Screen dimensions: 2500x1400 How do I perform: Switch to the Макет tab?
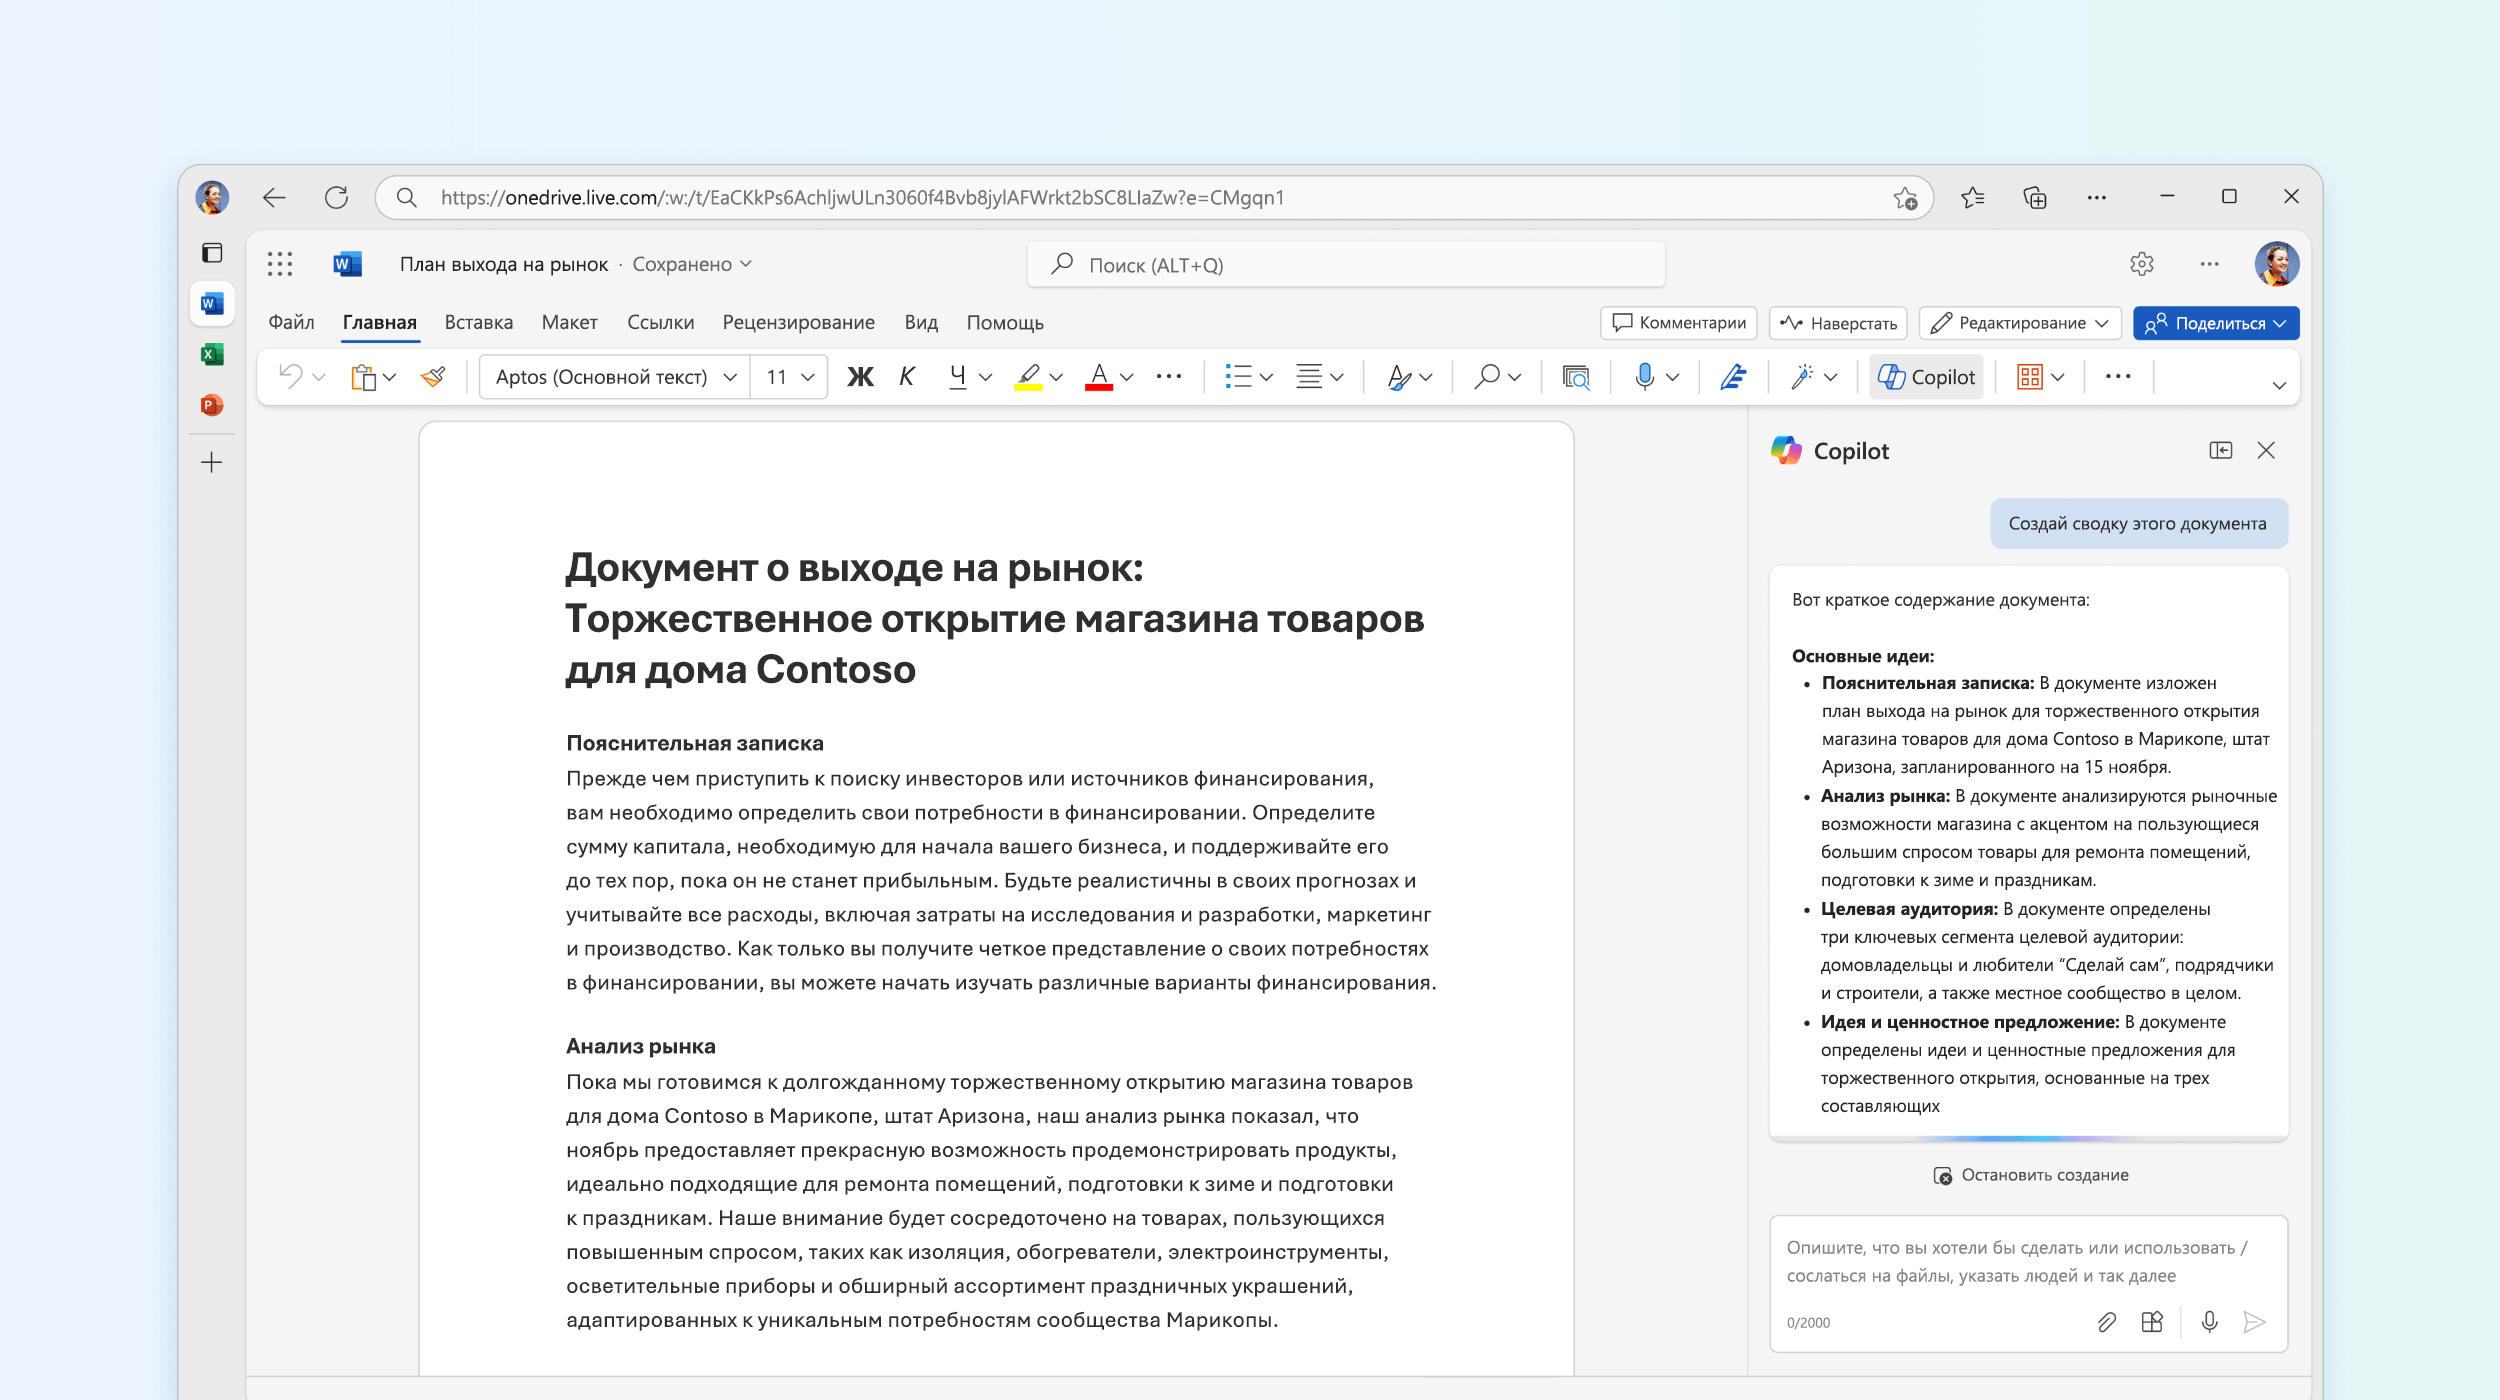click(569, 322)
